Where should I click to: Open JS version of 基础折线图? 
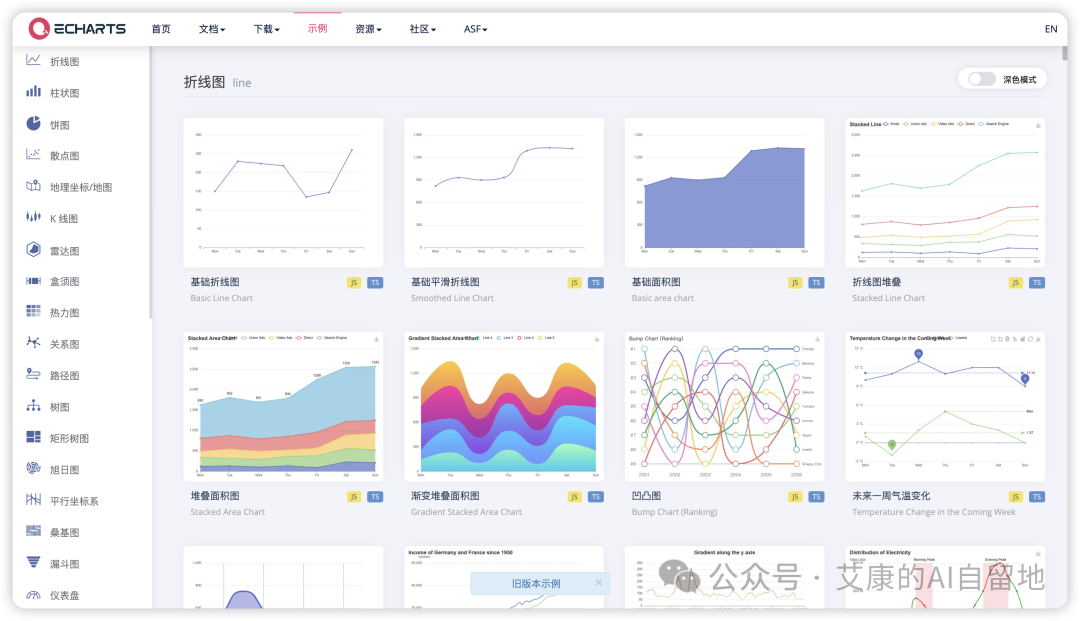[x=353, y=283]
